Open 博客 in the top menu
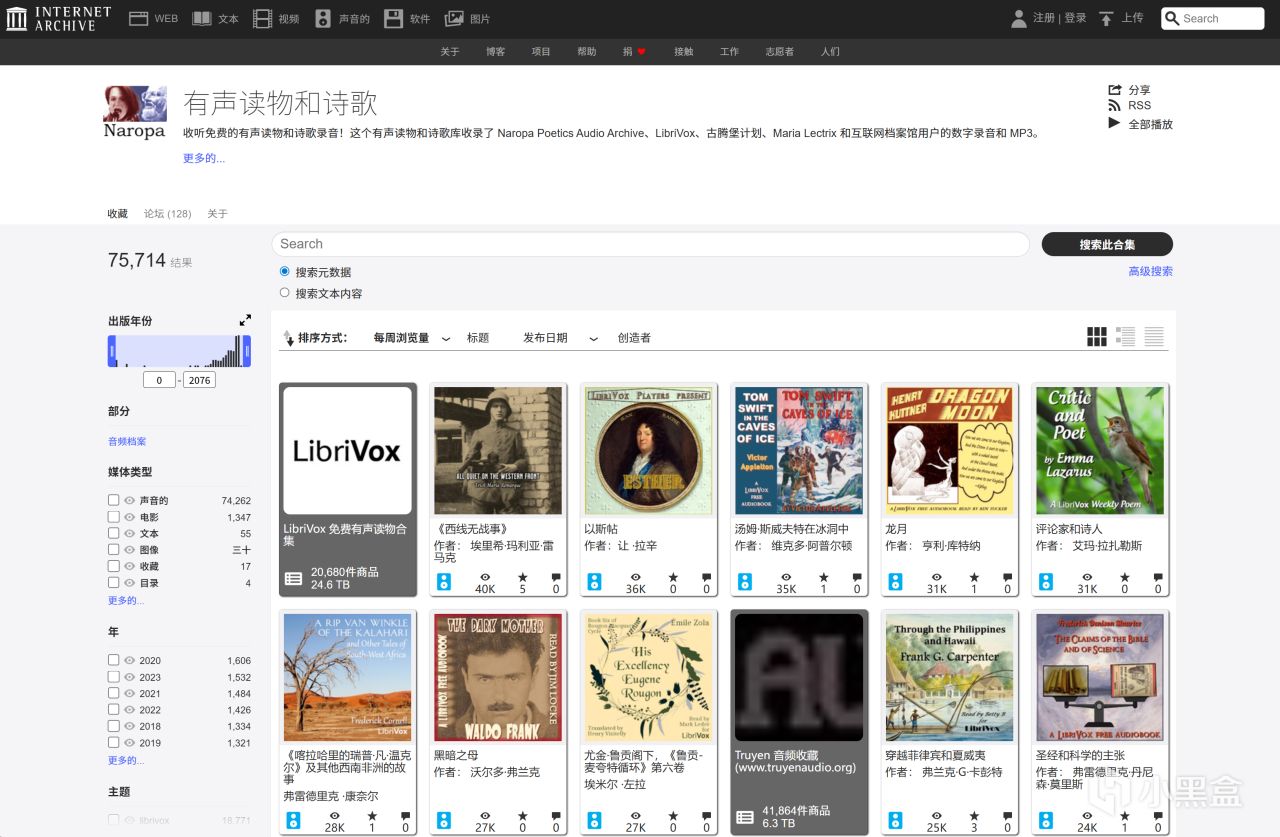This screenshot has height=837, width=1280. 495,52
